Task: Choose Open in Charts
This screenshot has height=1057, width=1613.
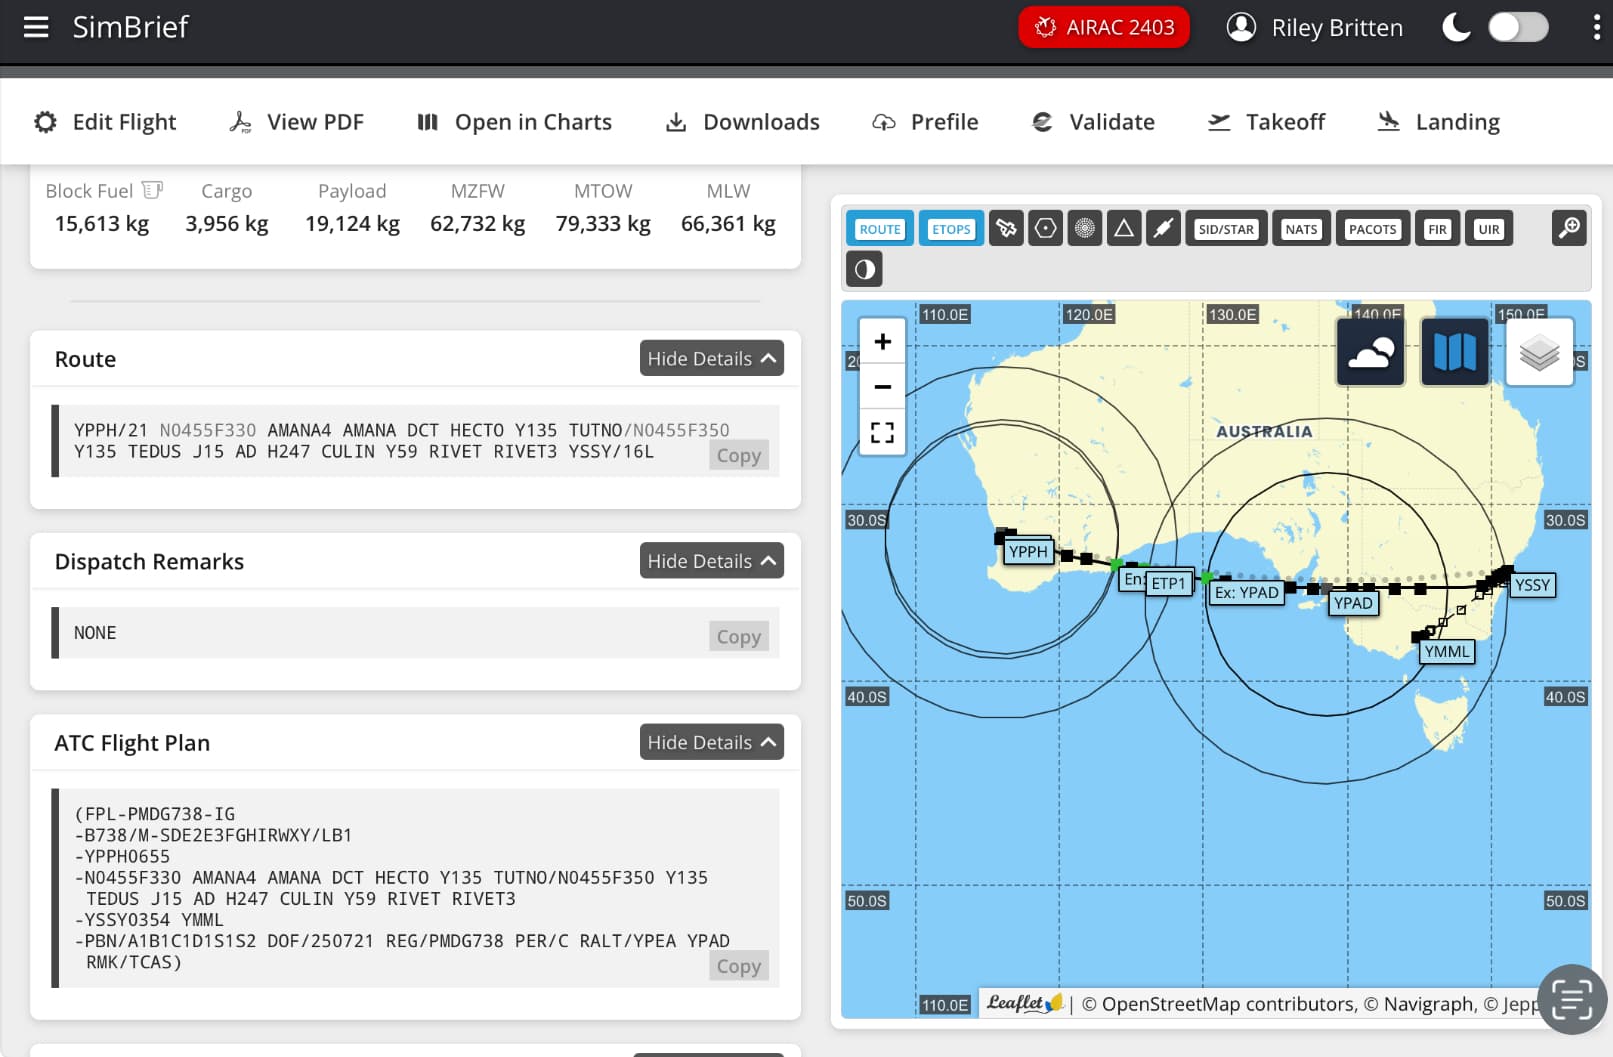Action: pos(514,122)
